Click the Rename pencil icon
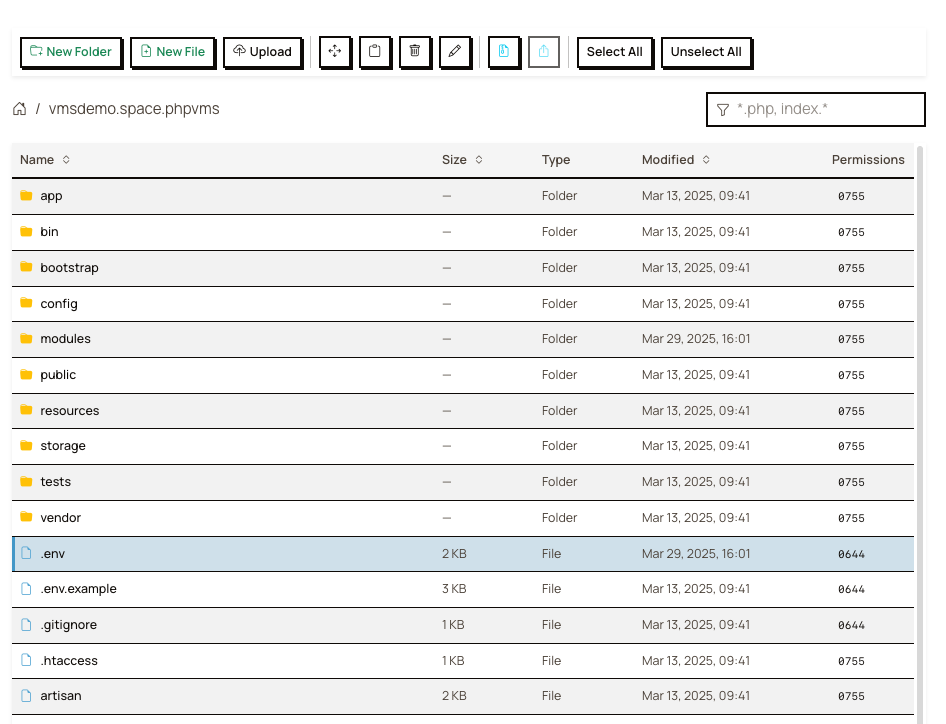The height and width of the screenshot is (724, 946). pos(455,51)
